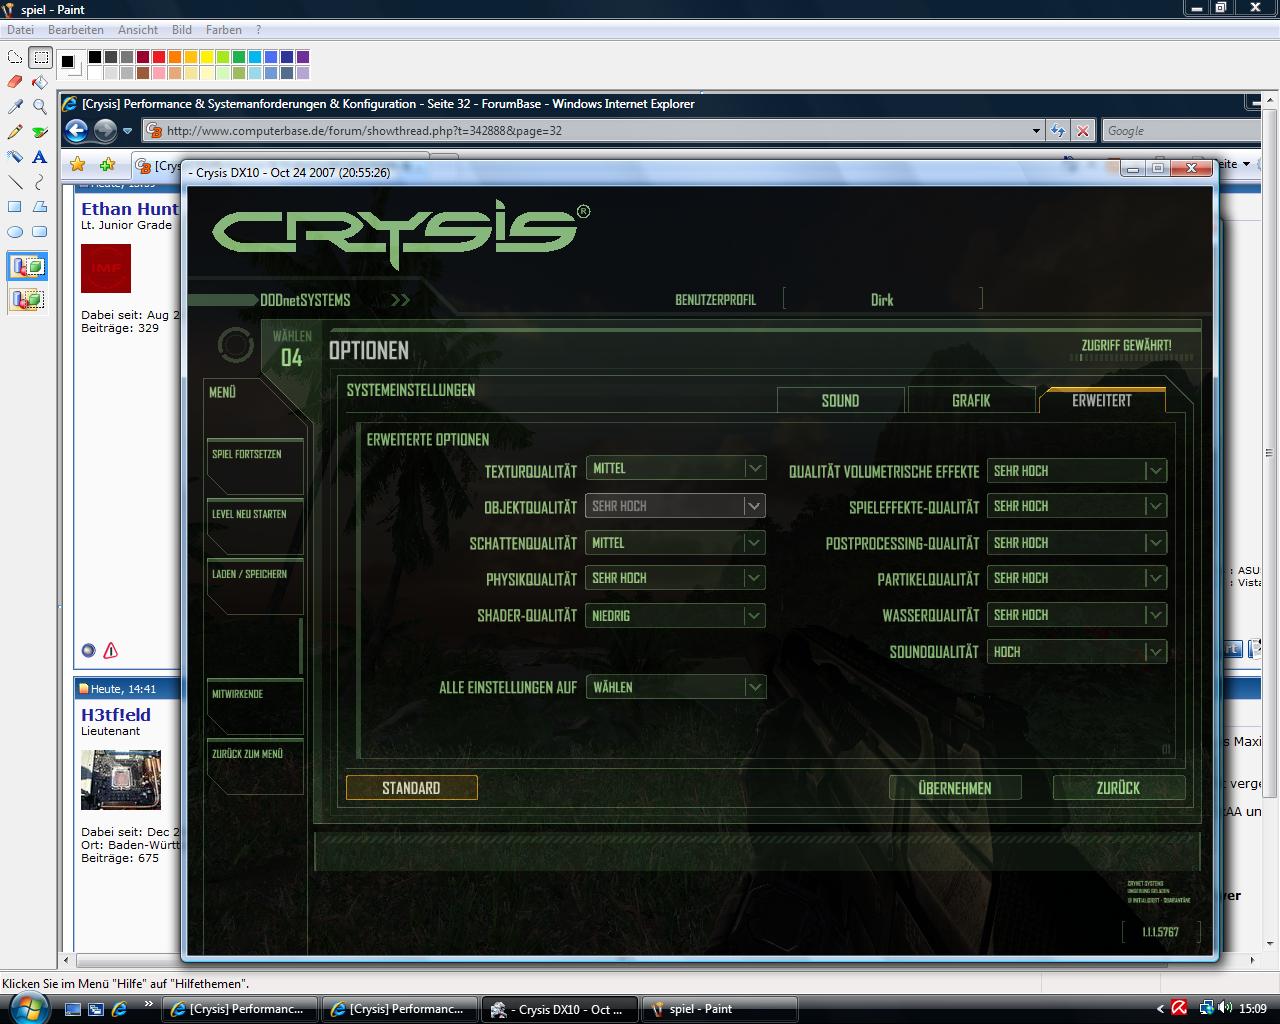The height and width of the screenshot is (1024, 1280).
Task: Choose the straight Line tool
Action: click(x=15, y=181)
